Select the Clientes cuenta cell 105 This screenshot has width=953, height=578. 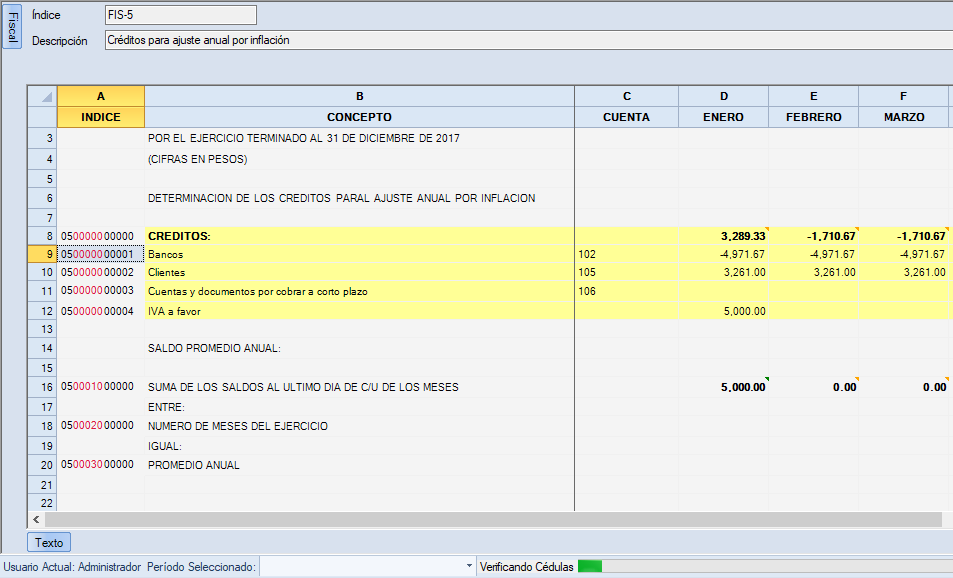626,273
